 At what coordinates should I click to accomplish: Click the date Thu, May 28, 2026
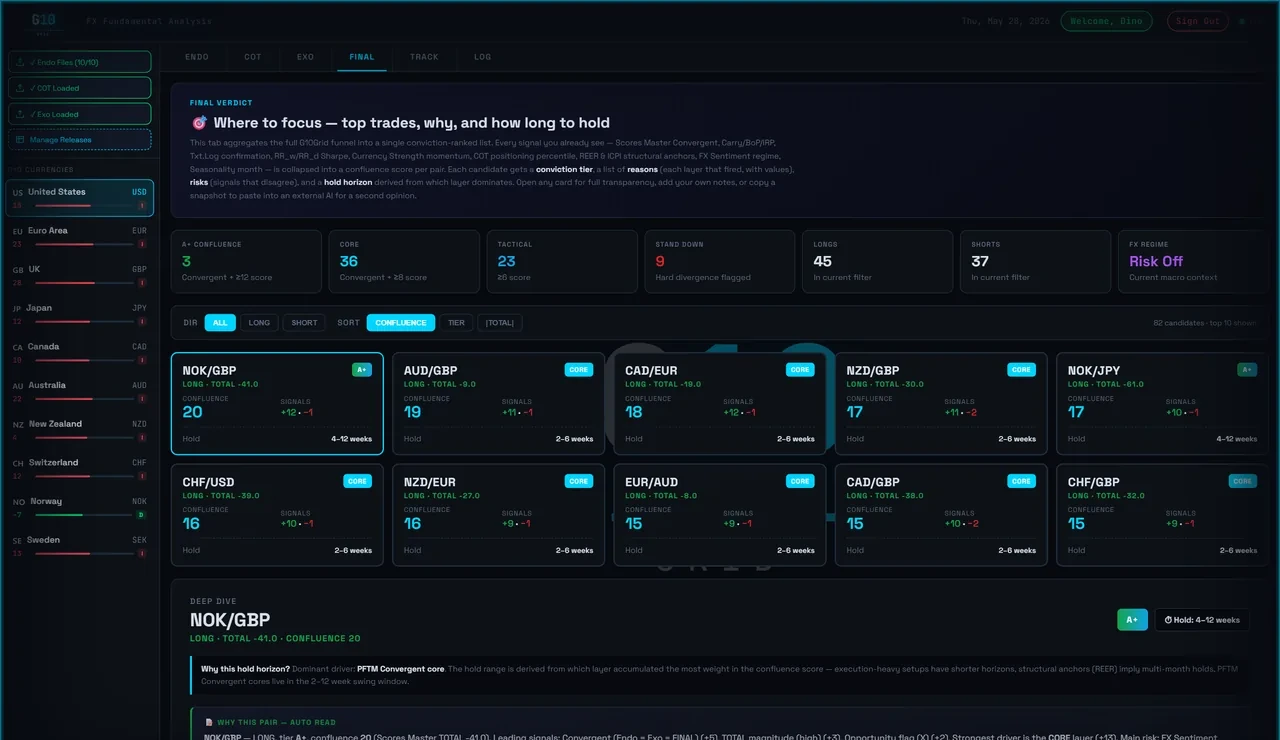pyautogui.click(x=1005, y=21)
